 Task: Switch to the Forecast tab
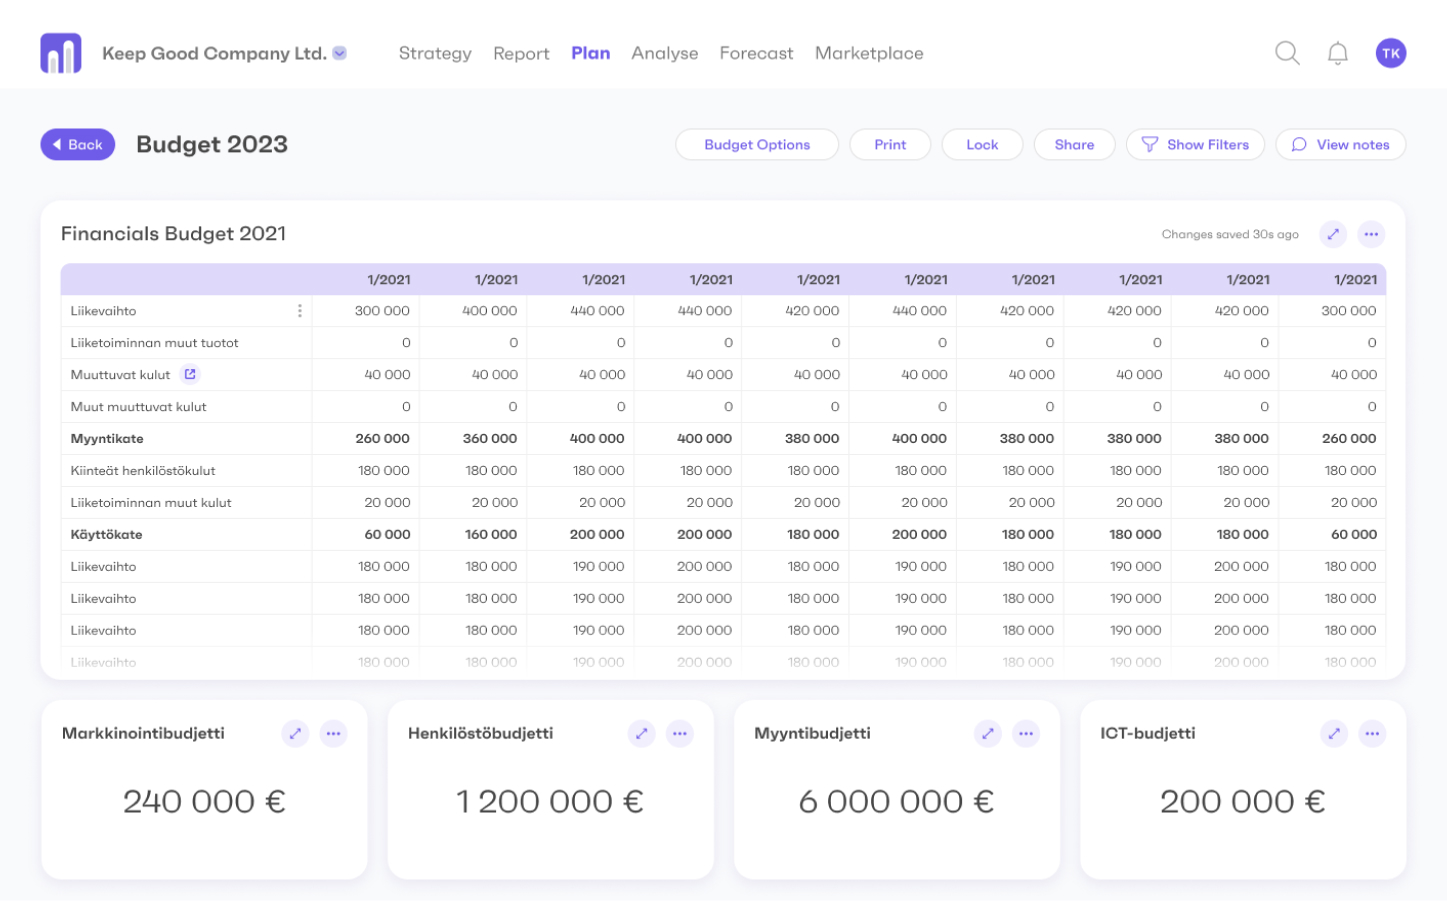pyautogui.click(x=756, y=54)
